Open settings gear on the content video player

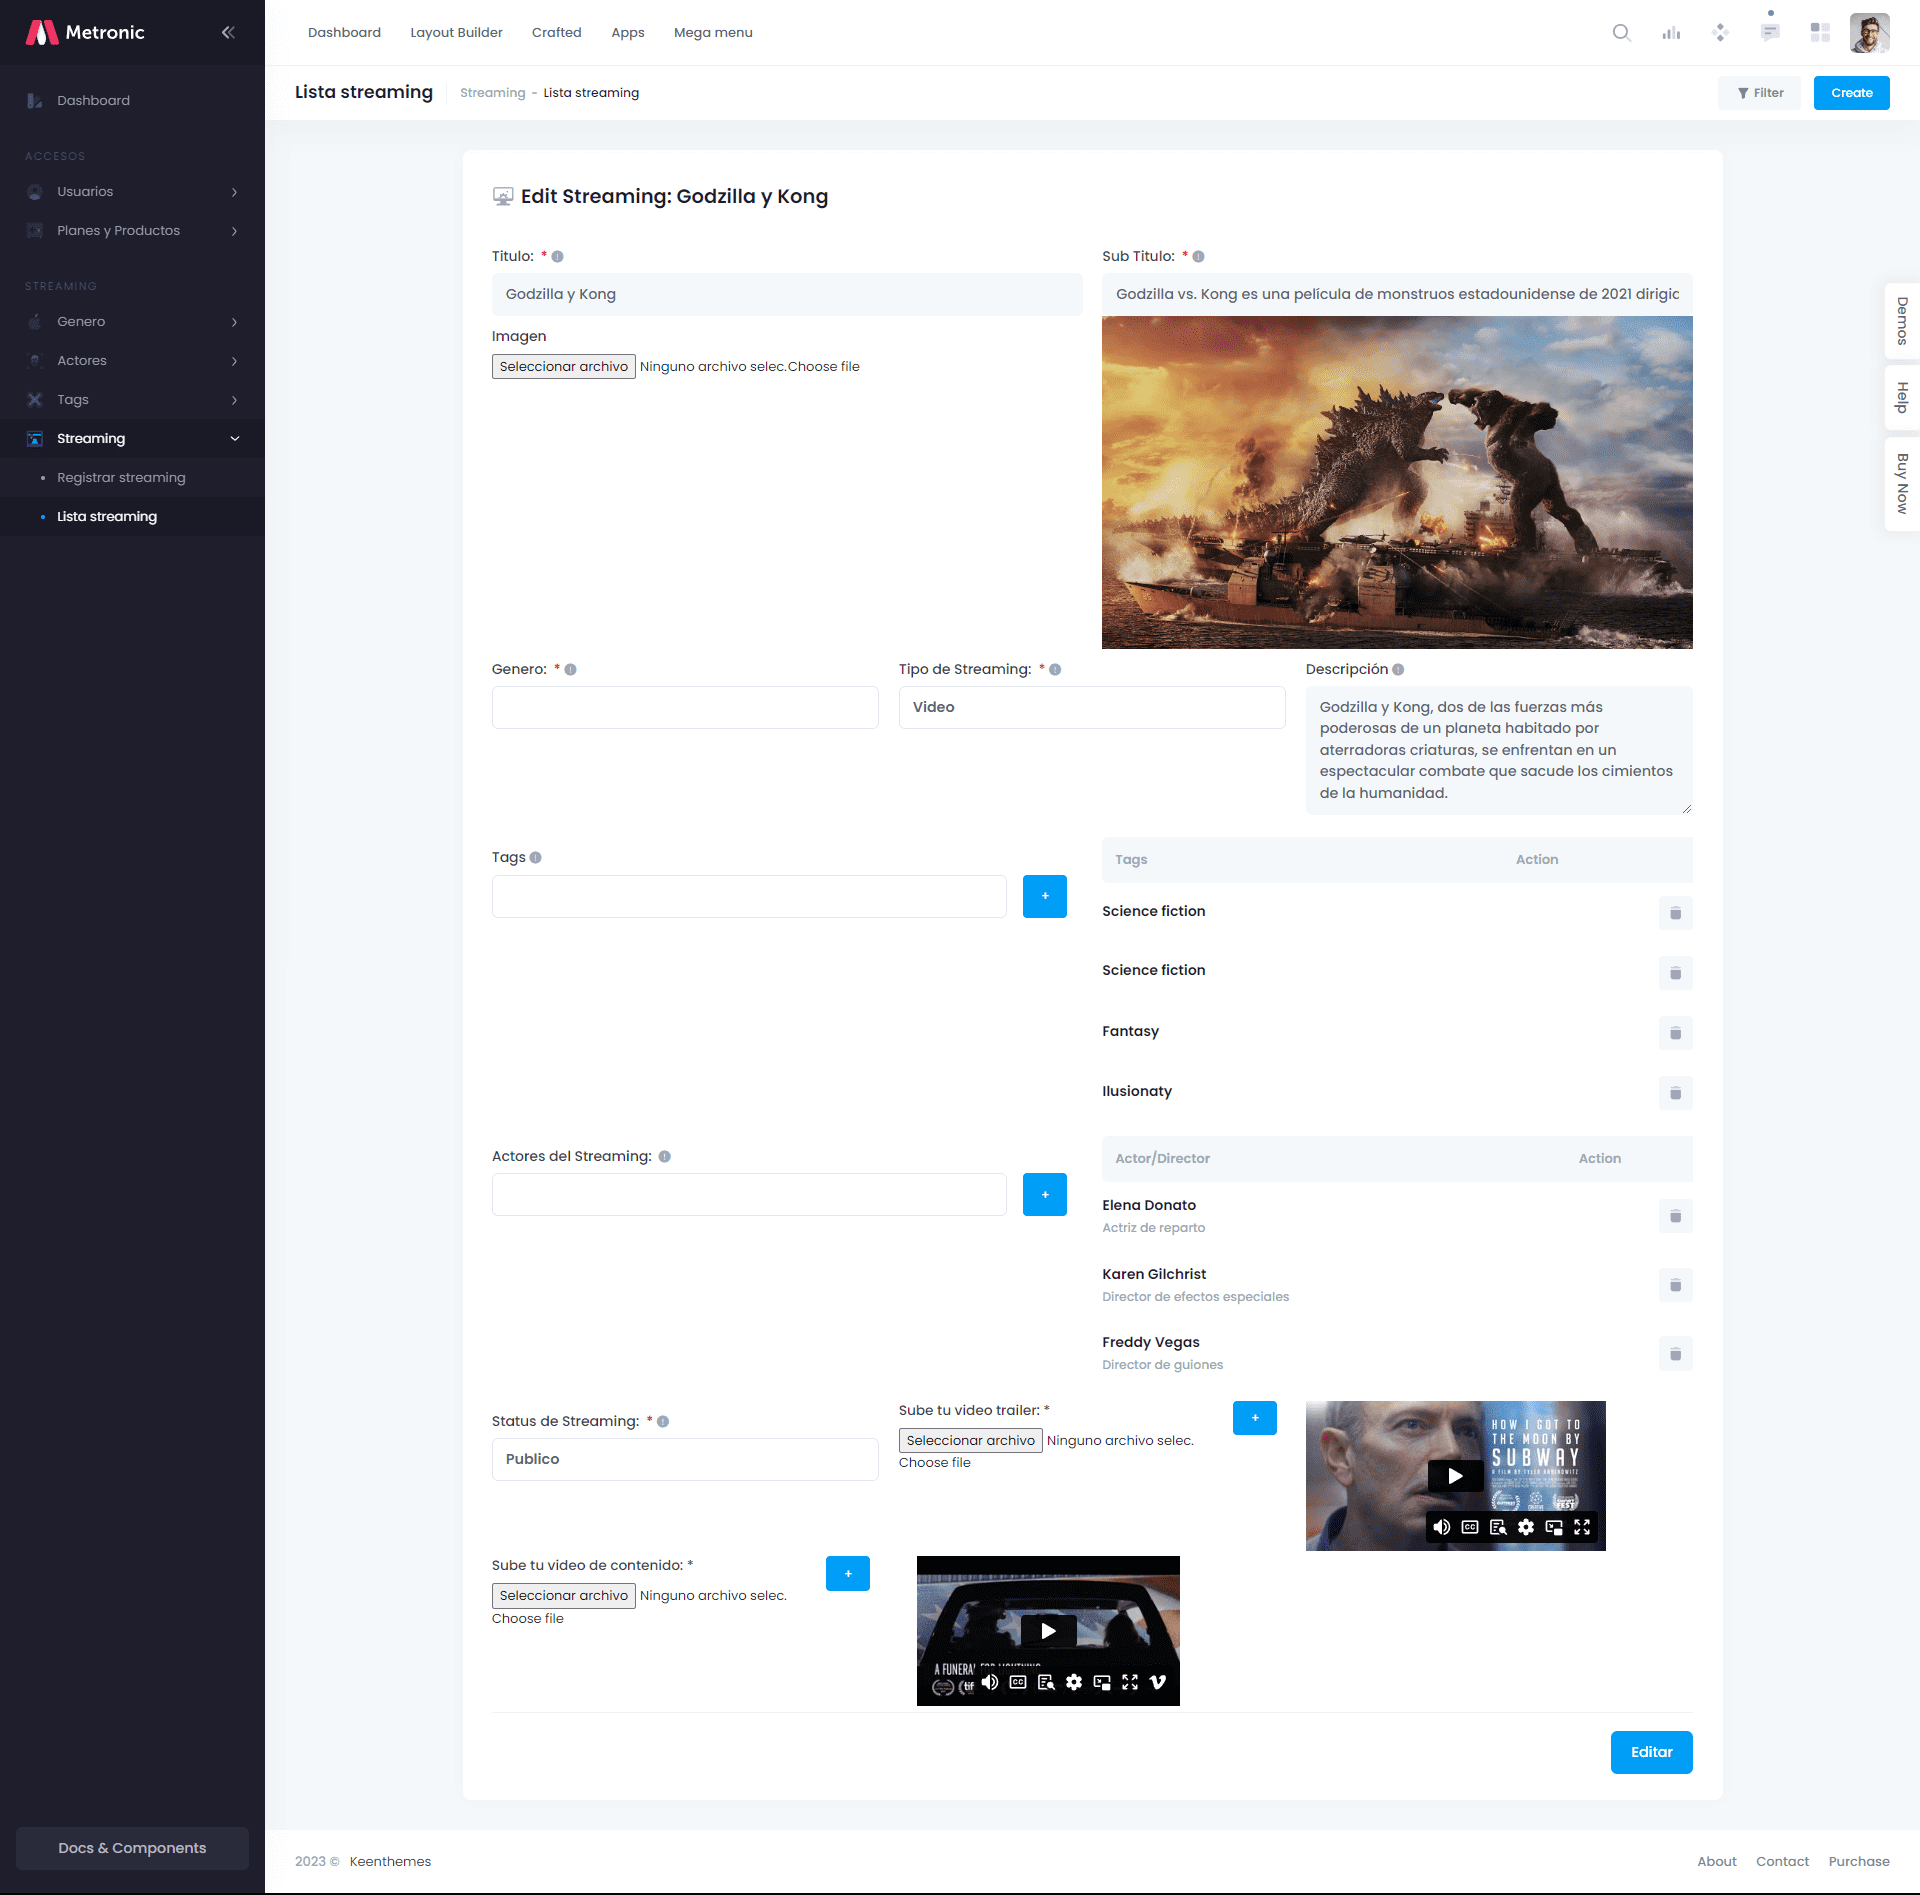pos(1074,1682)
